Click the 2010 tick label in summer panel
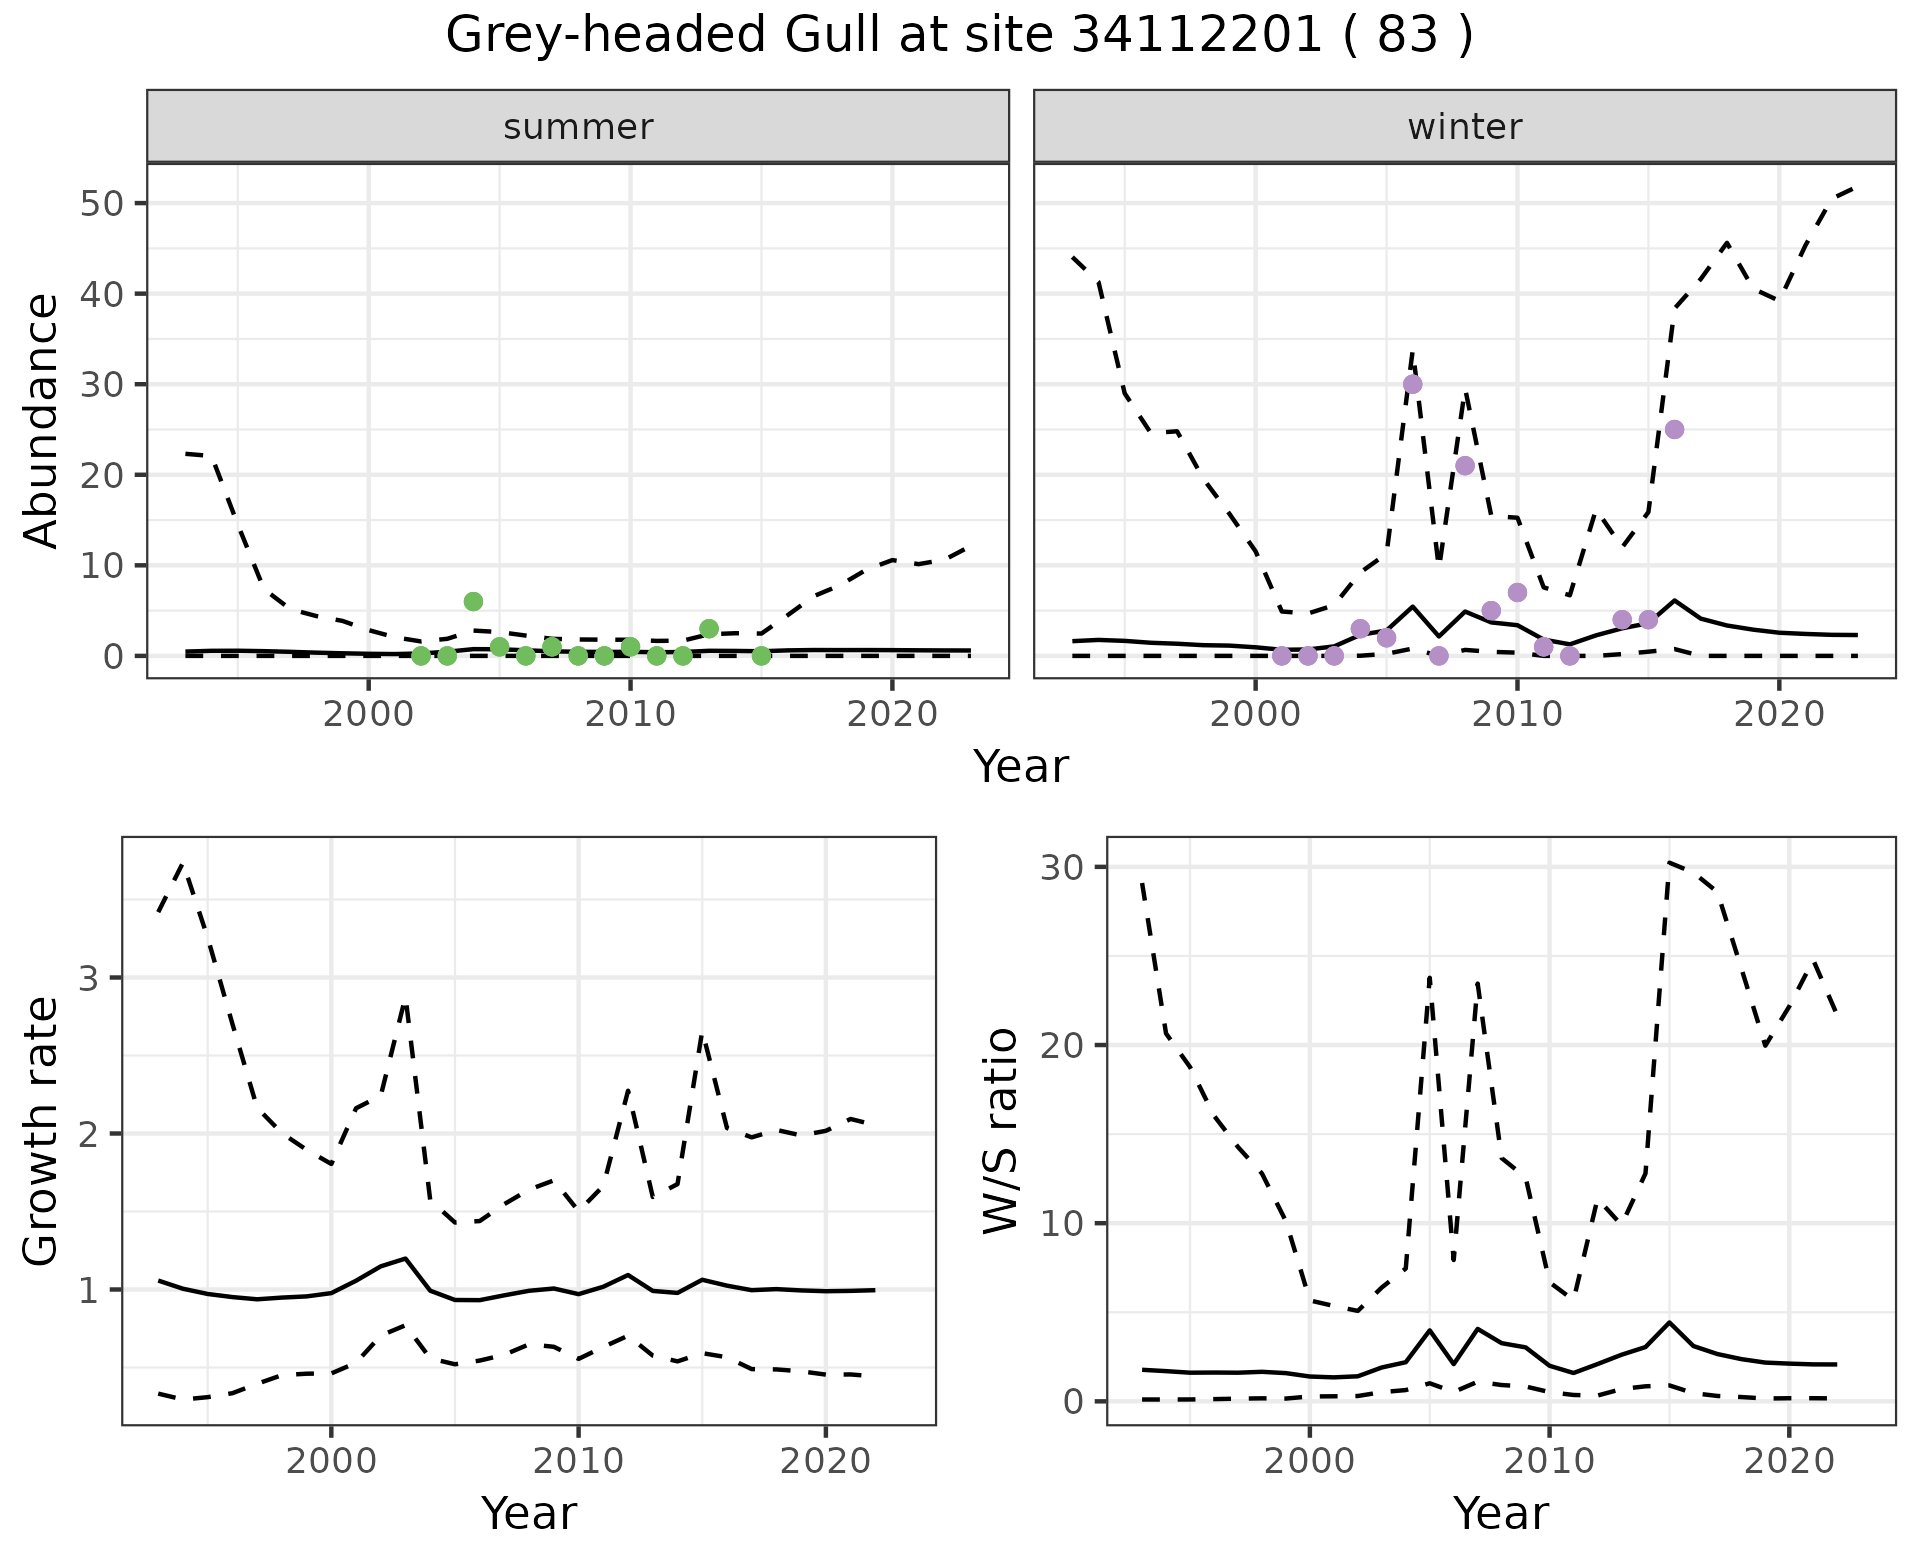The width and height of the screenshot is (1920, 1560). (630, 714)
